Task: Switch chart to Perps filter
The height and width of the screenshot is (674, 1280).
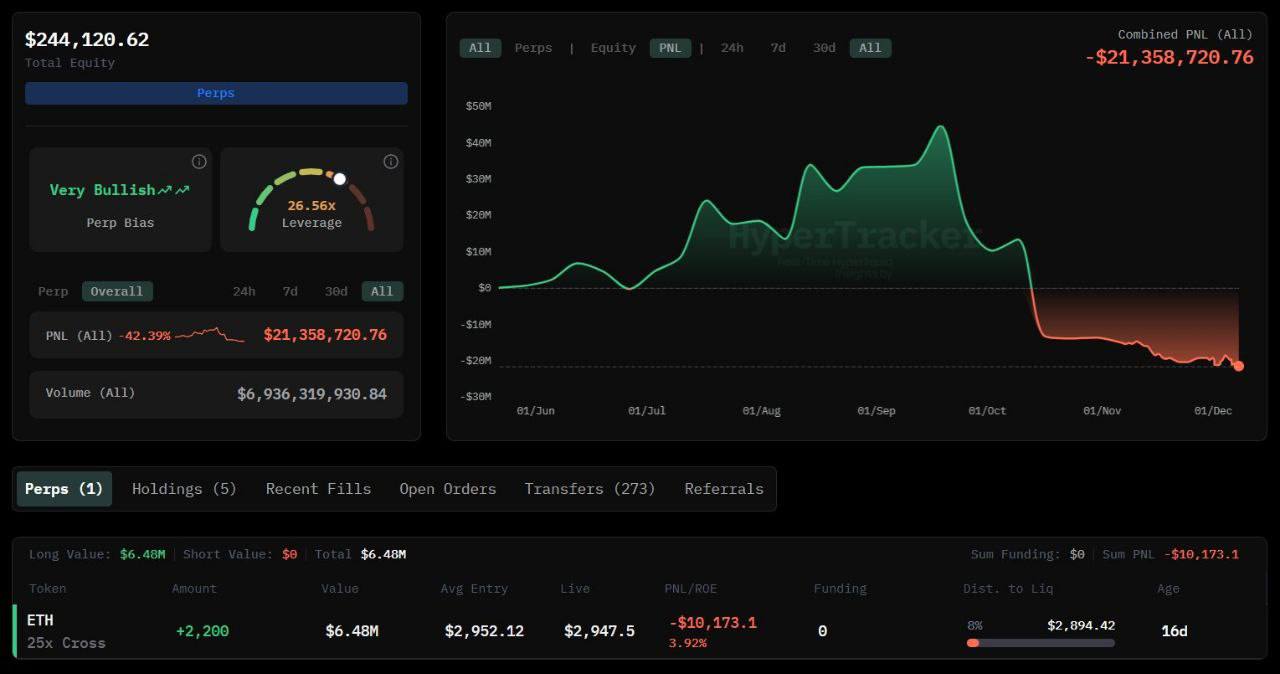Action: tap(533, 48)
